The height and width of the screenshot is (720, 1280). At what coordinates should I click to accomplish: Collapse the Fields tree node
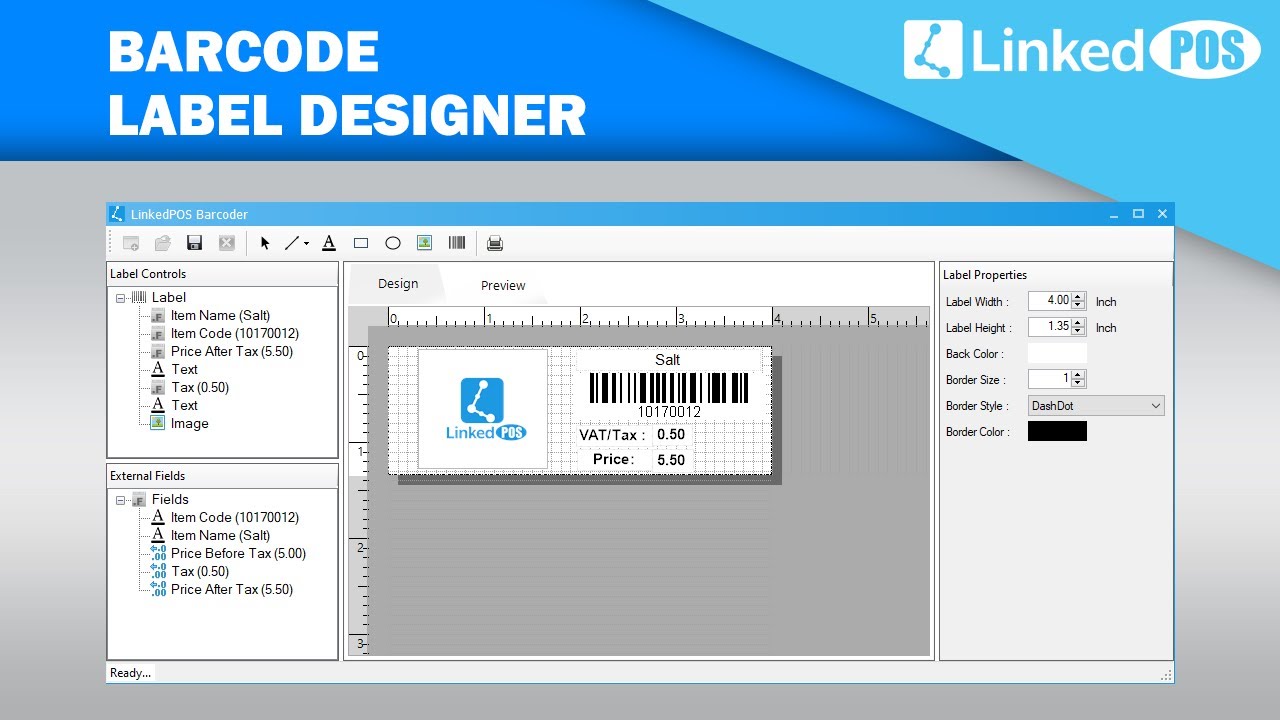120,500
